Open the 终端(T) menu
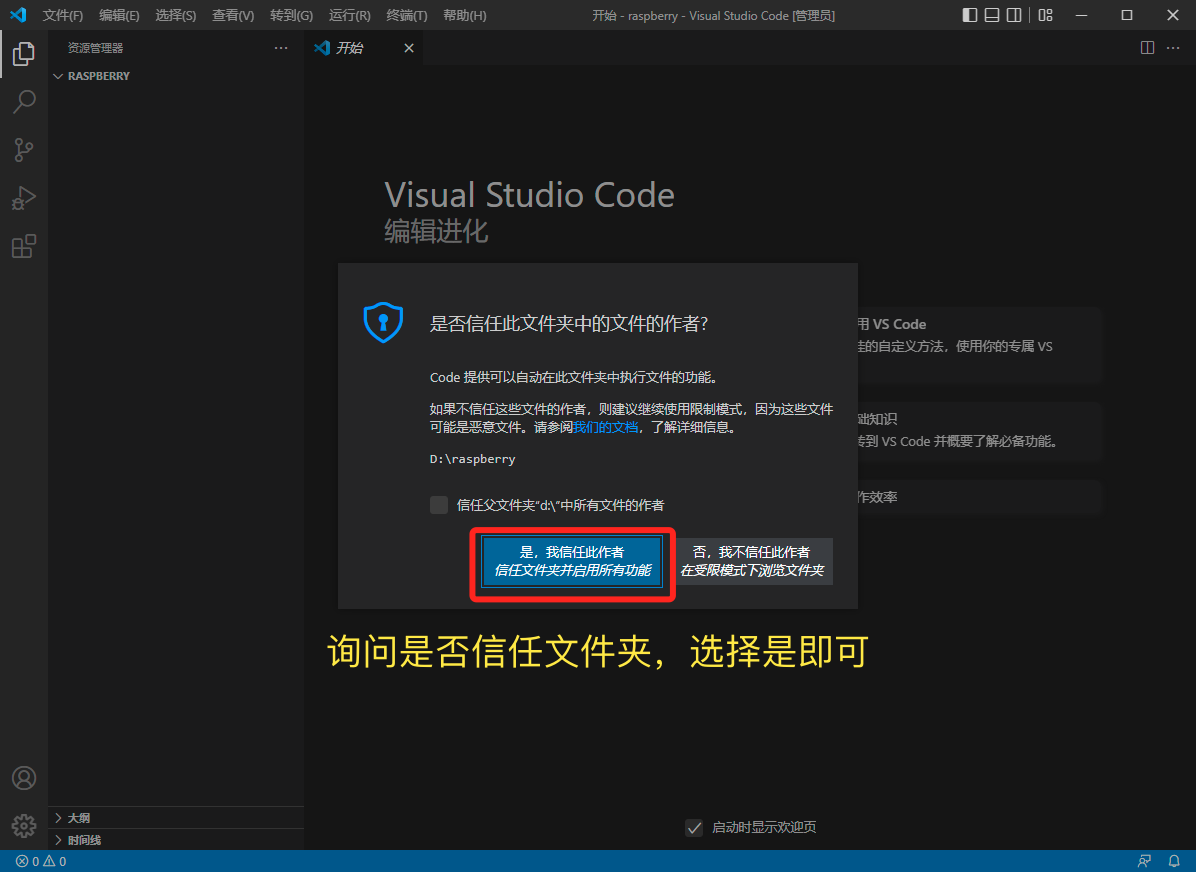 click(x=407, y=15)
